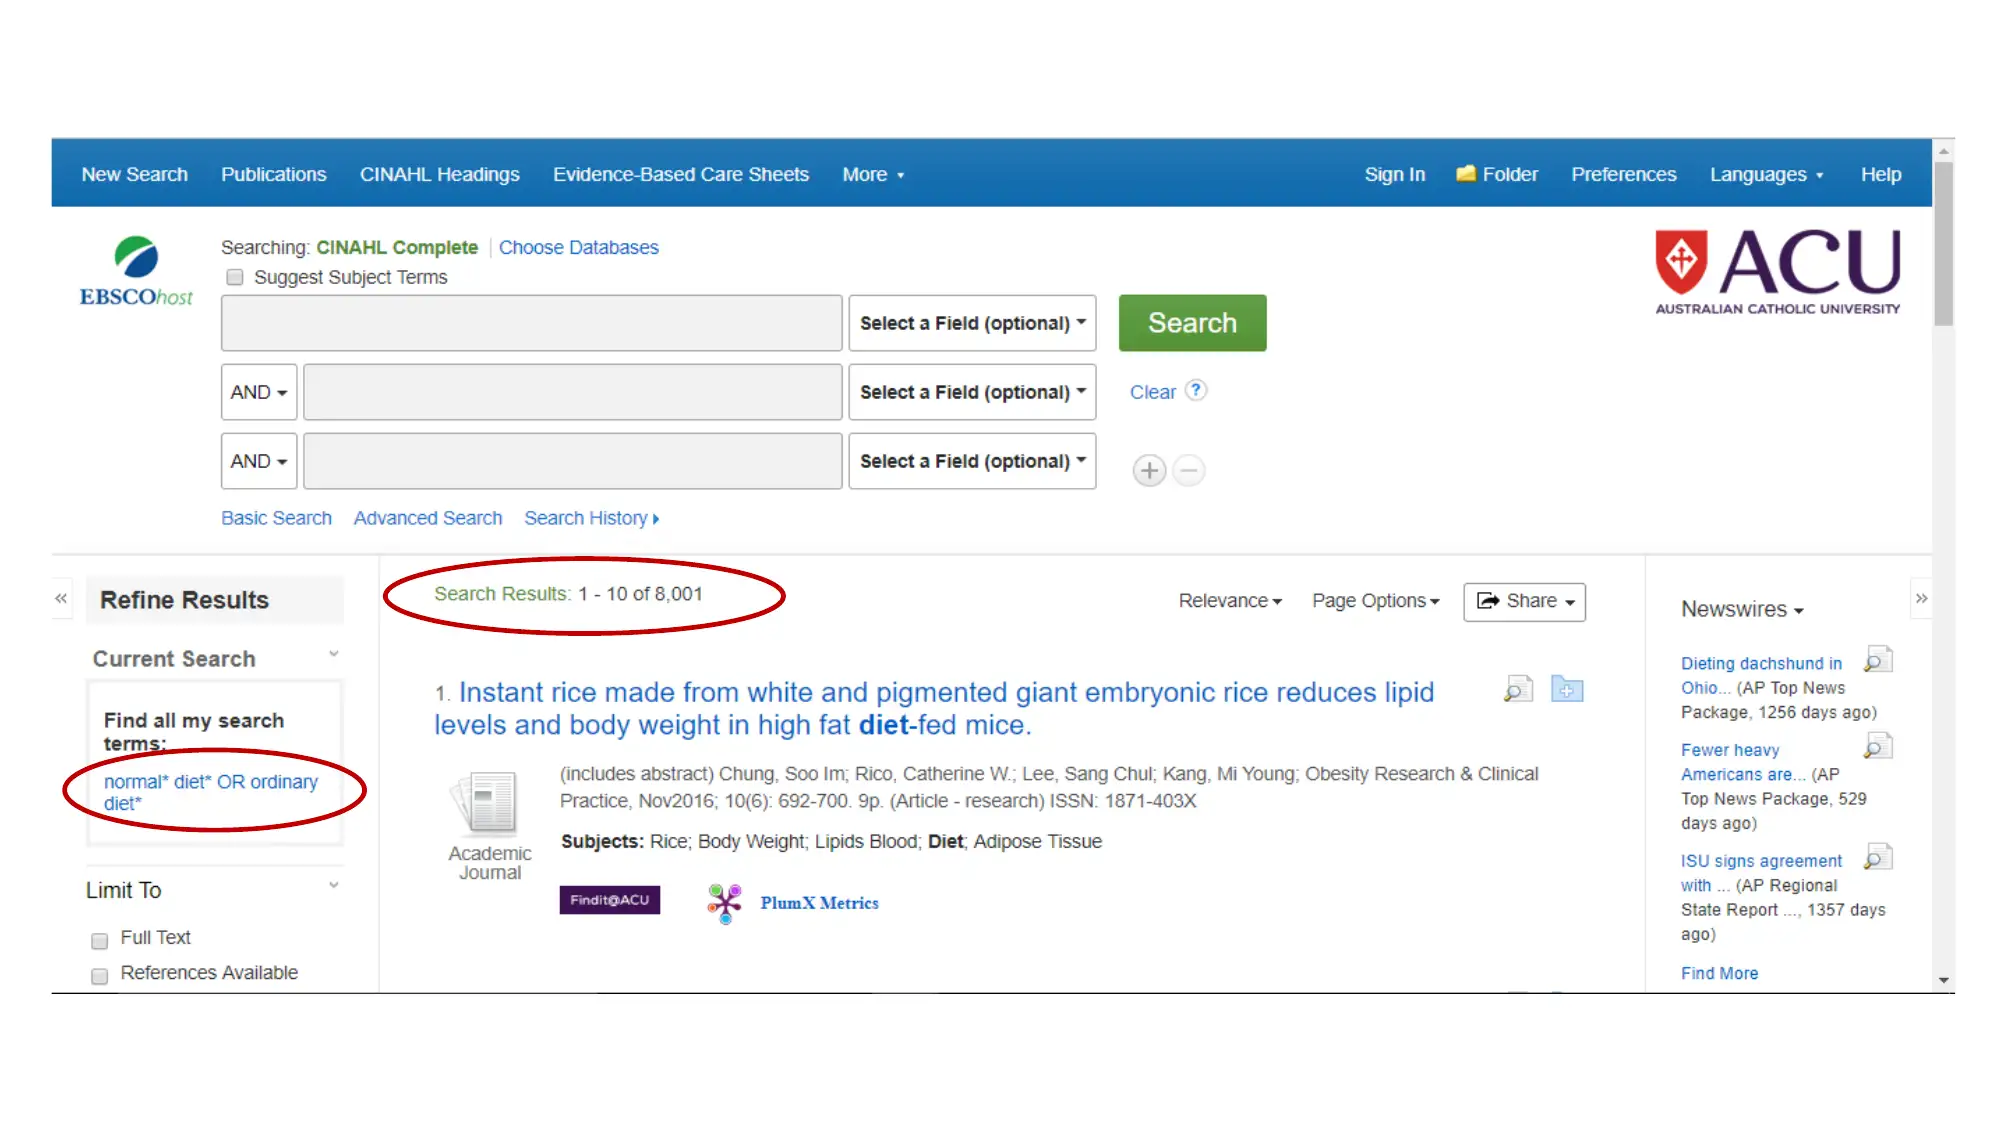The image size is (2001, 1125).
Task: Open ISU signs agreement with newswire
Action: [1761, 873]
